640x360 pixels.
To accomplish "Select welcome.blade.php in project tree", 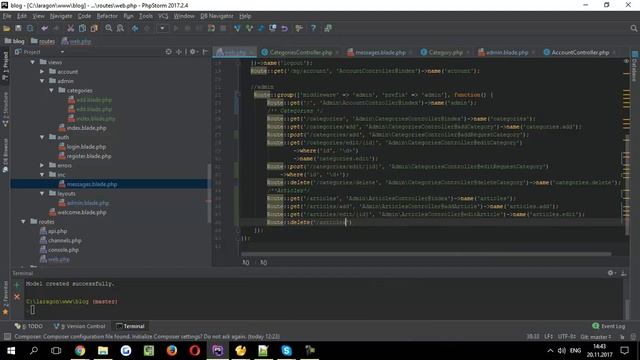I will (x=82, y=212).
